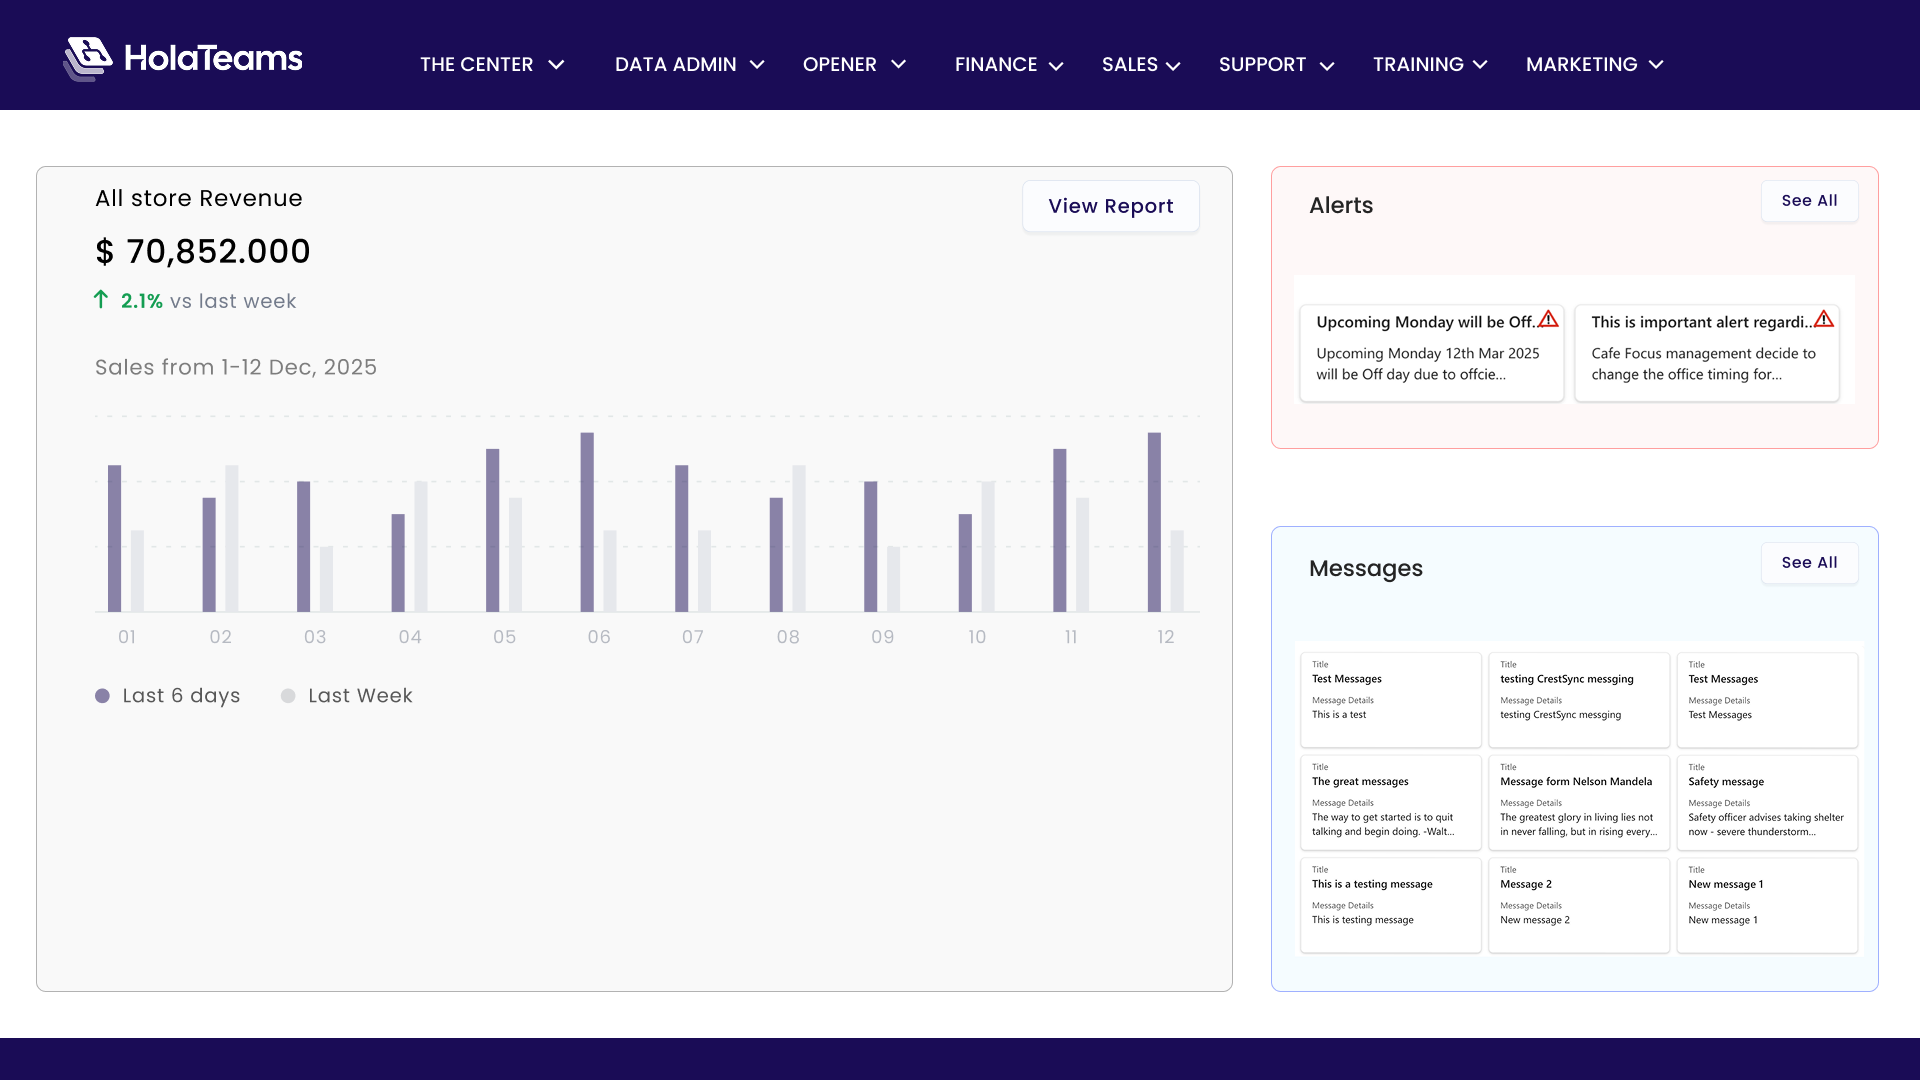Toggle Last 6 days legend dot

(x=102, y=696)
